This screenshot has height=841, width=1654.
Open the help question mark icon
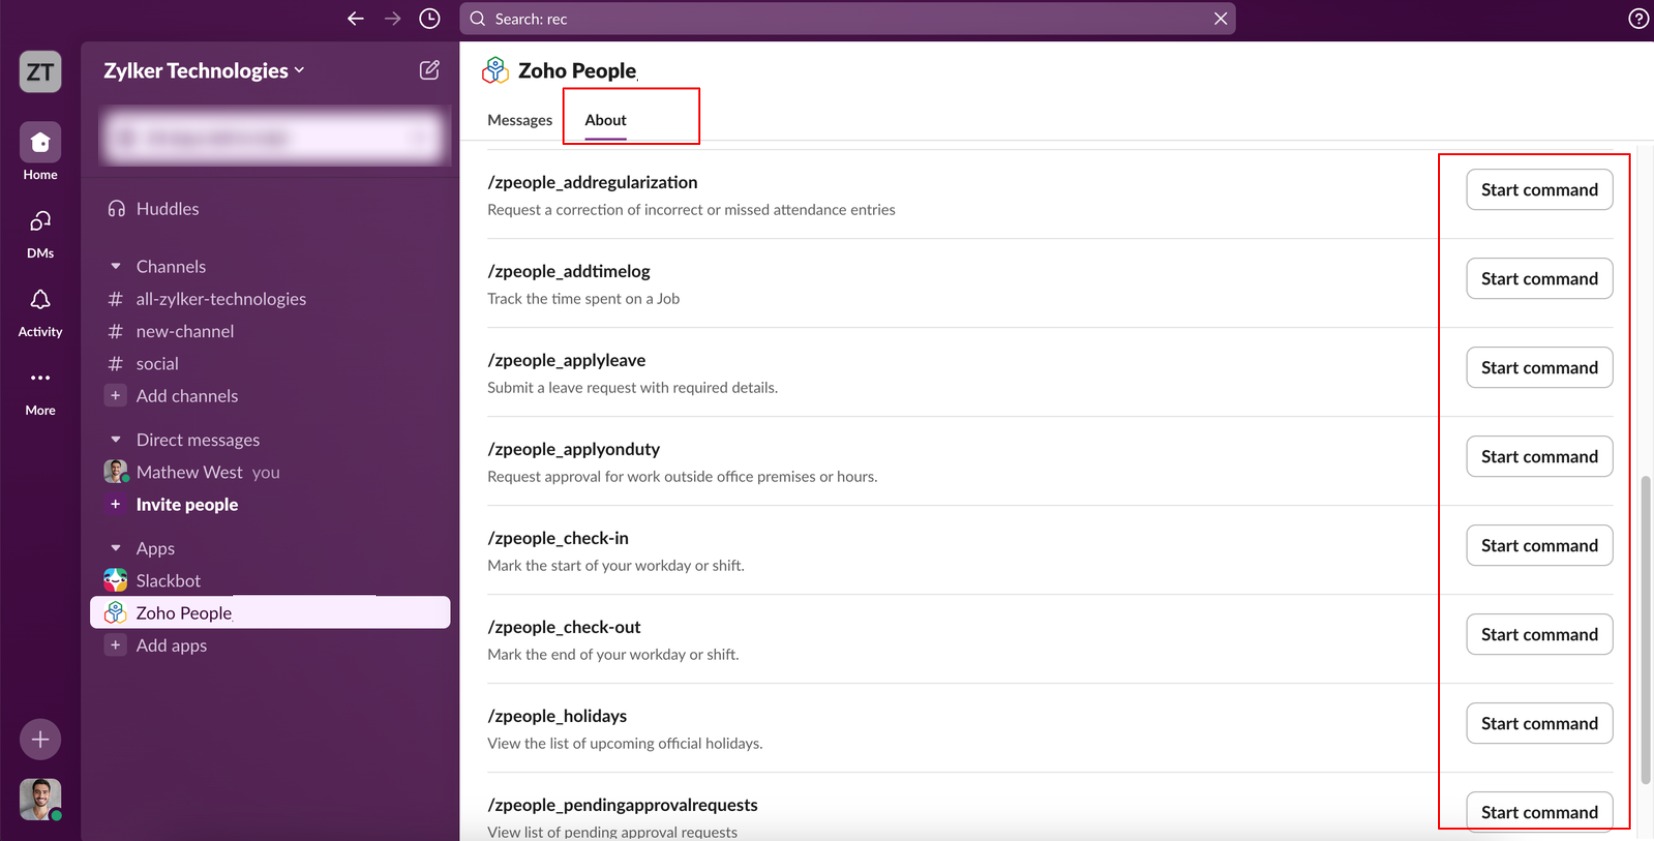(x=1638, y=19)
